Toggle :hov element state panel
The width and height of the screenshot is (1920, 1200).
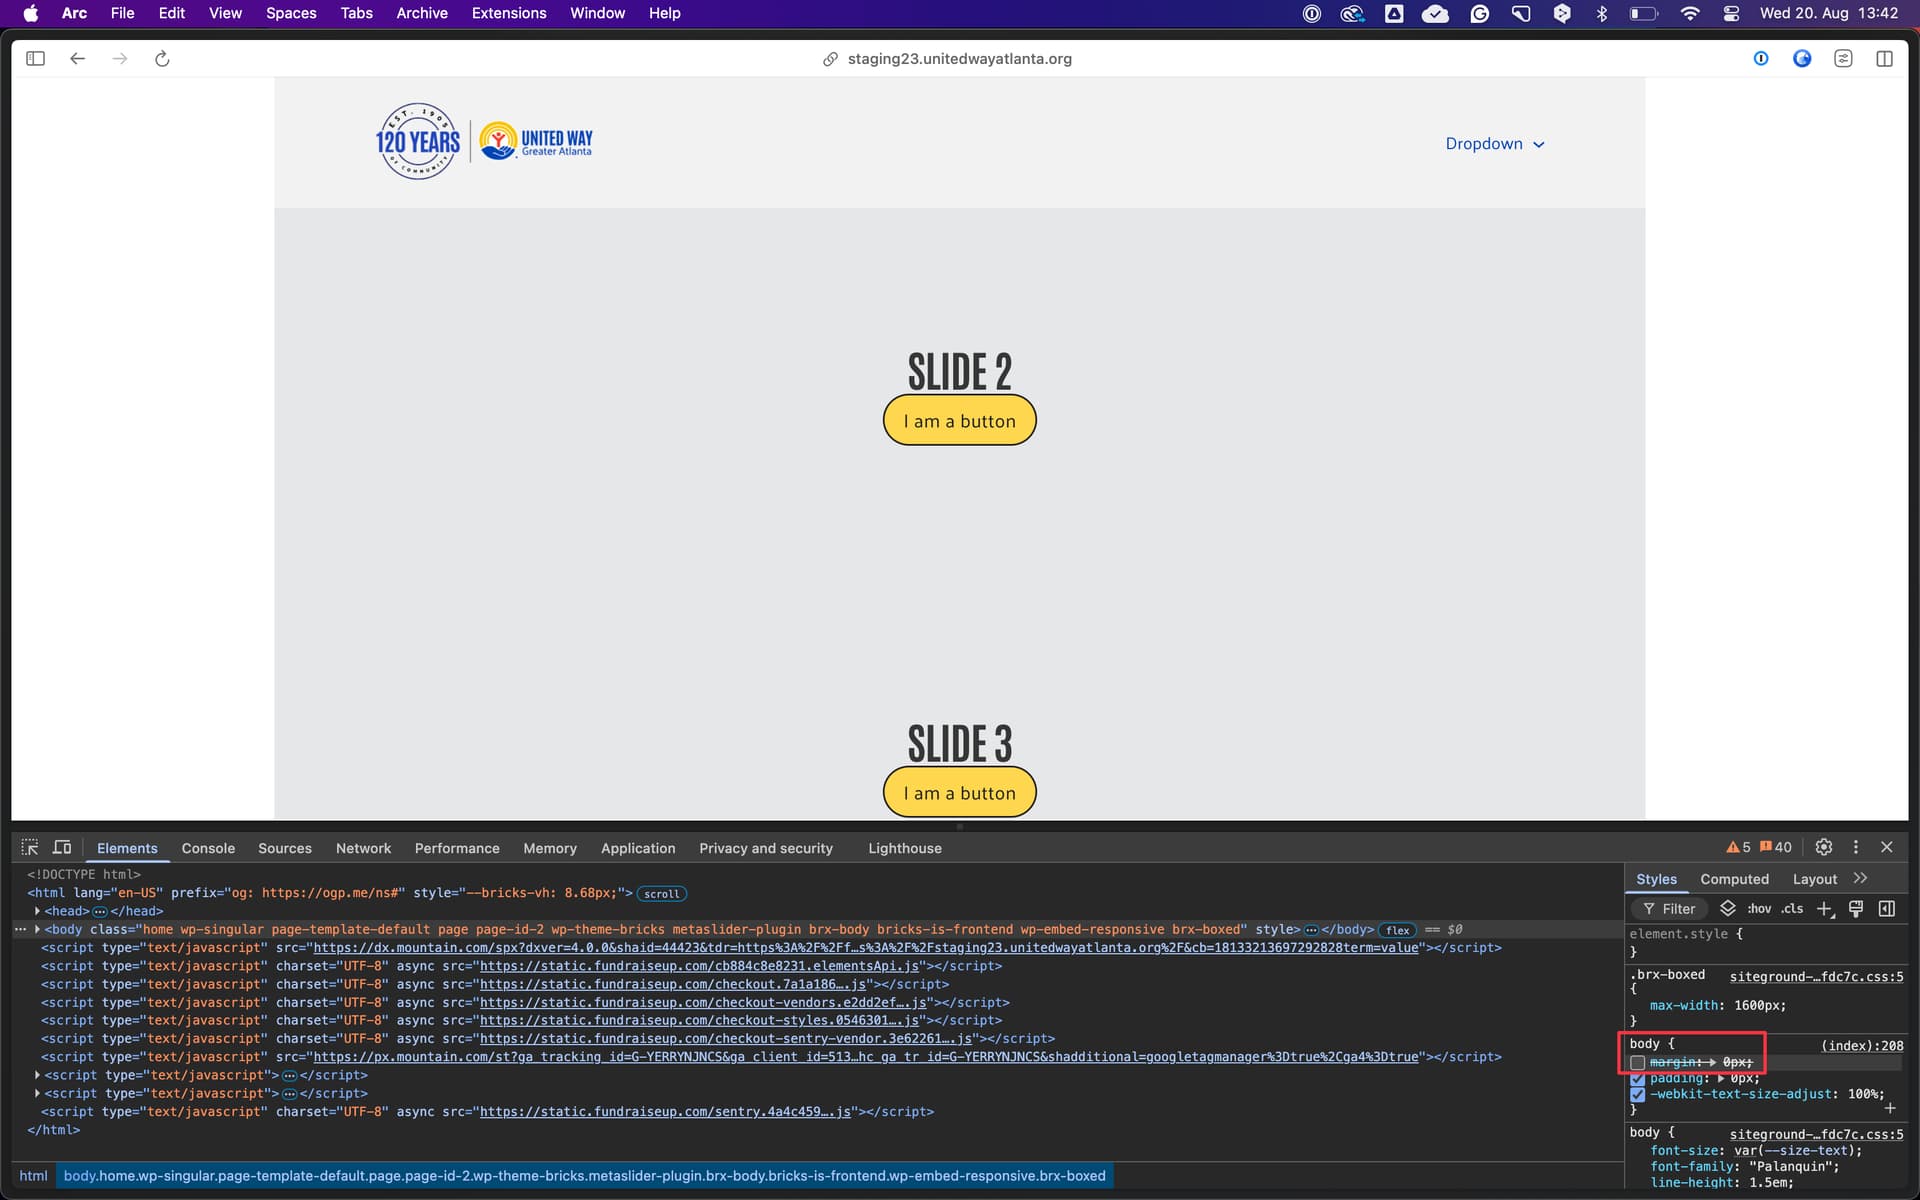pyautogui.click(x=1759, y=908)
